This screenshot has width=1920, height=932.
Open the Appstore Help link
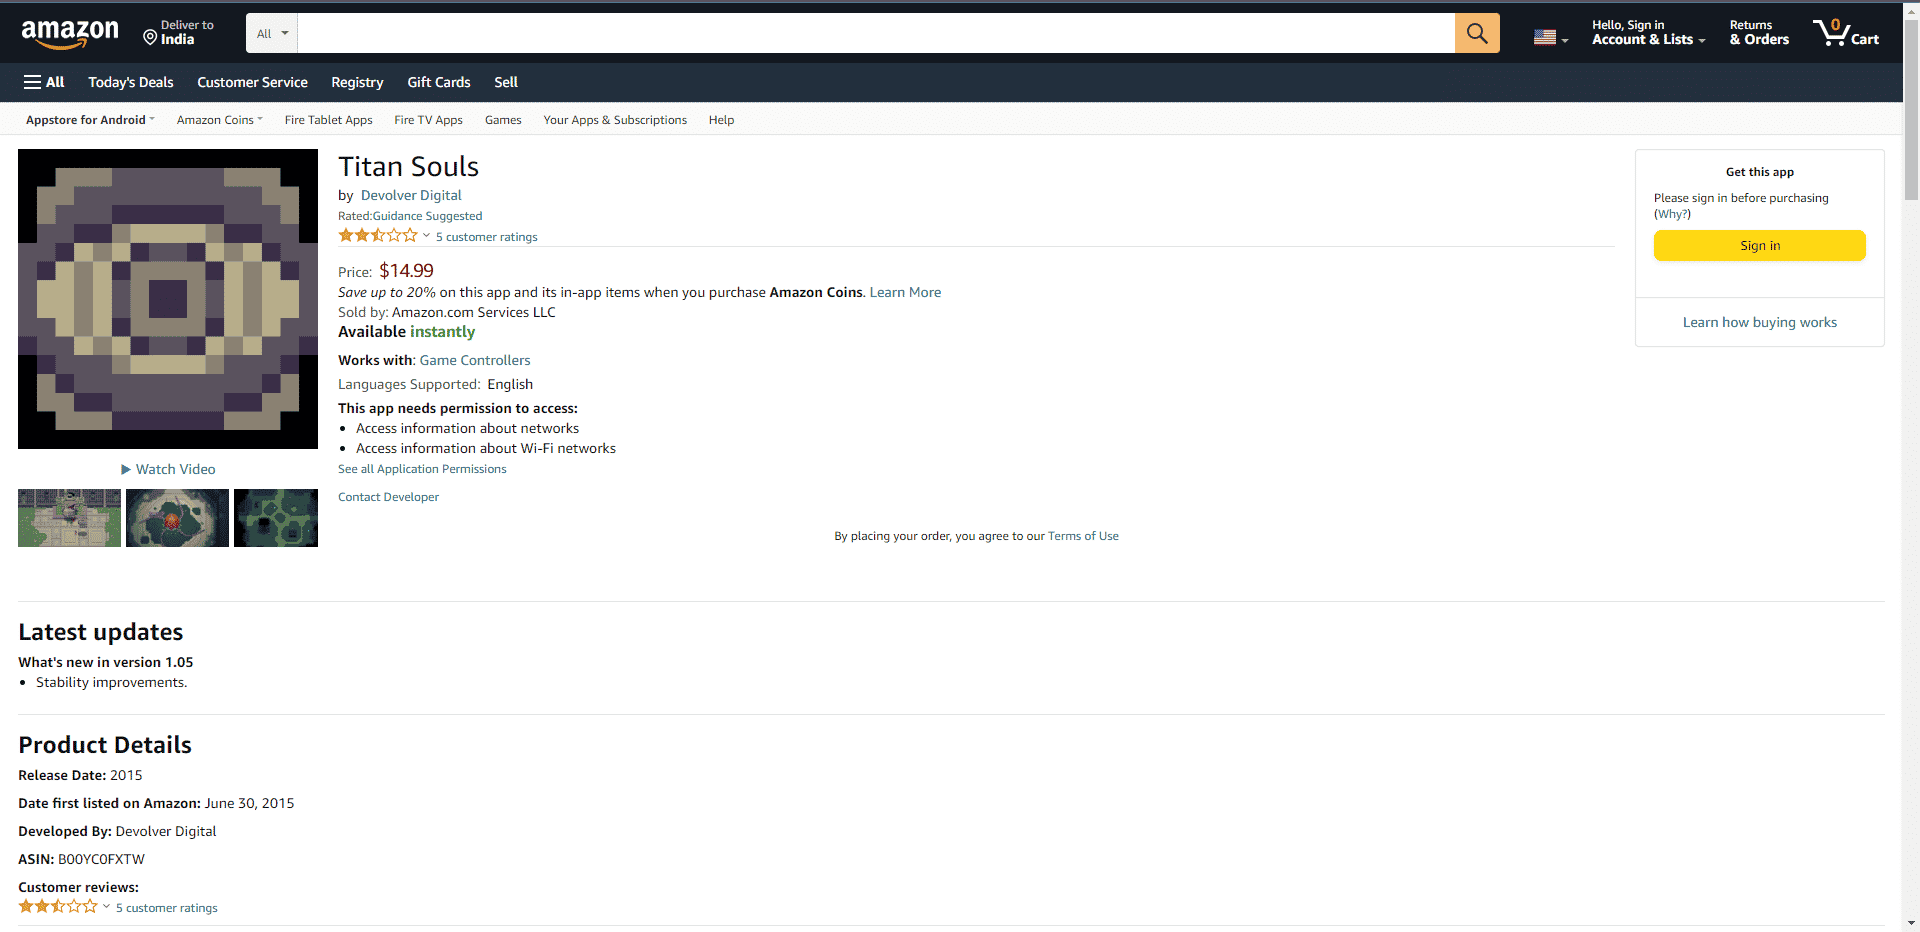pos(721,120)
